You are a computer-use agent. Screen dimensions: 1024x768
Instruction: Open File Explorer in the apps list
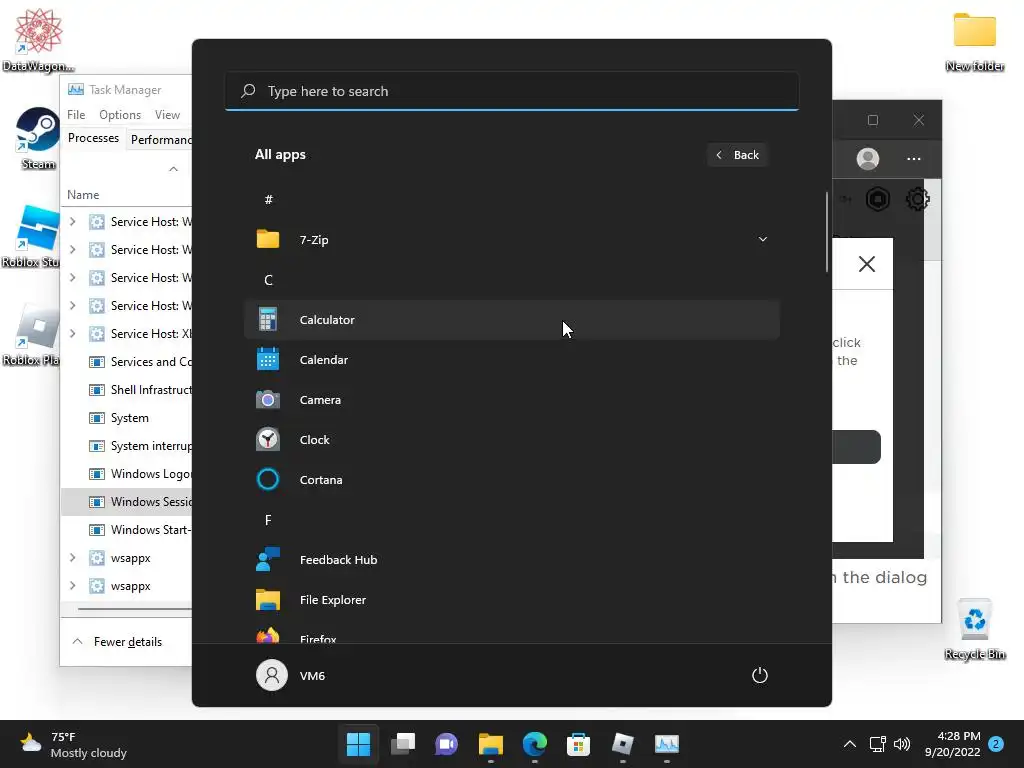point(511,600)
